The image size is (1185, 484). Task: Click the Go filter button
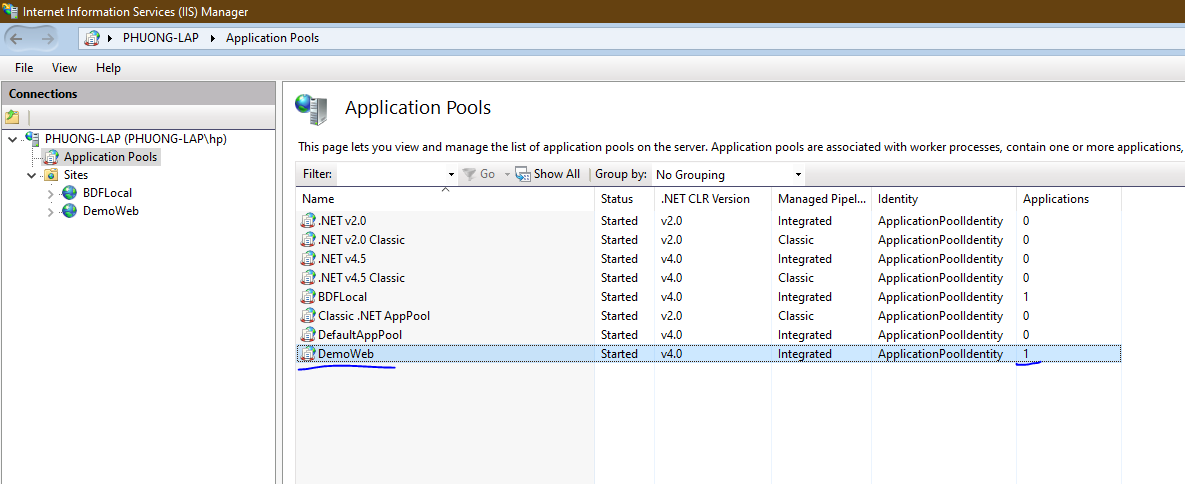(x=479, y=174)
